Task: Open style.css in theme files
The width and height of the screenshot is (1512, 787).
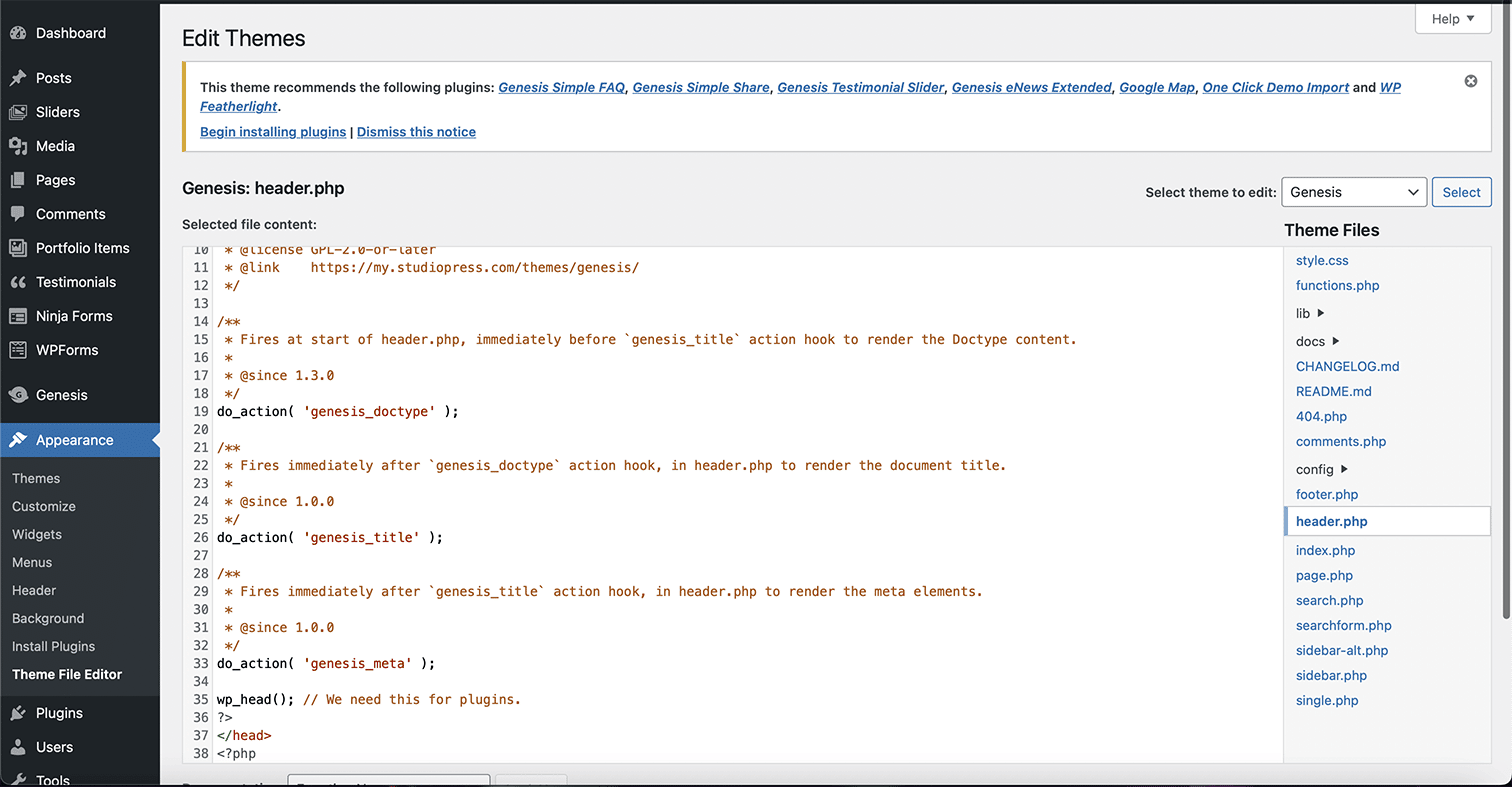Action: 1322,260
